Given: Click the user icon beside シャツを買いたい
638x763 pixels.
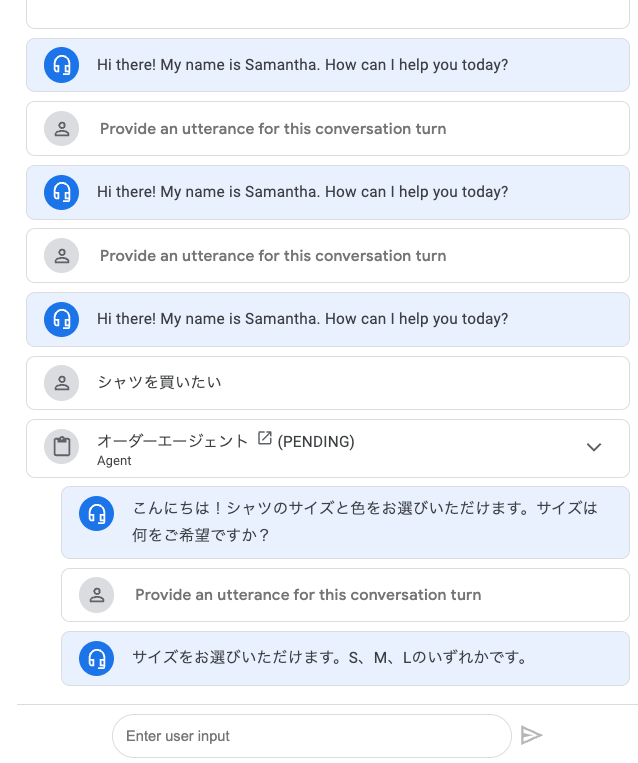Looking at the screenshot, I should click(61, 383).
